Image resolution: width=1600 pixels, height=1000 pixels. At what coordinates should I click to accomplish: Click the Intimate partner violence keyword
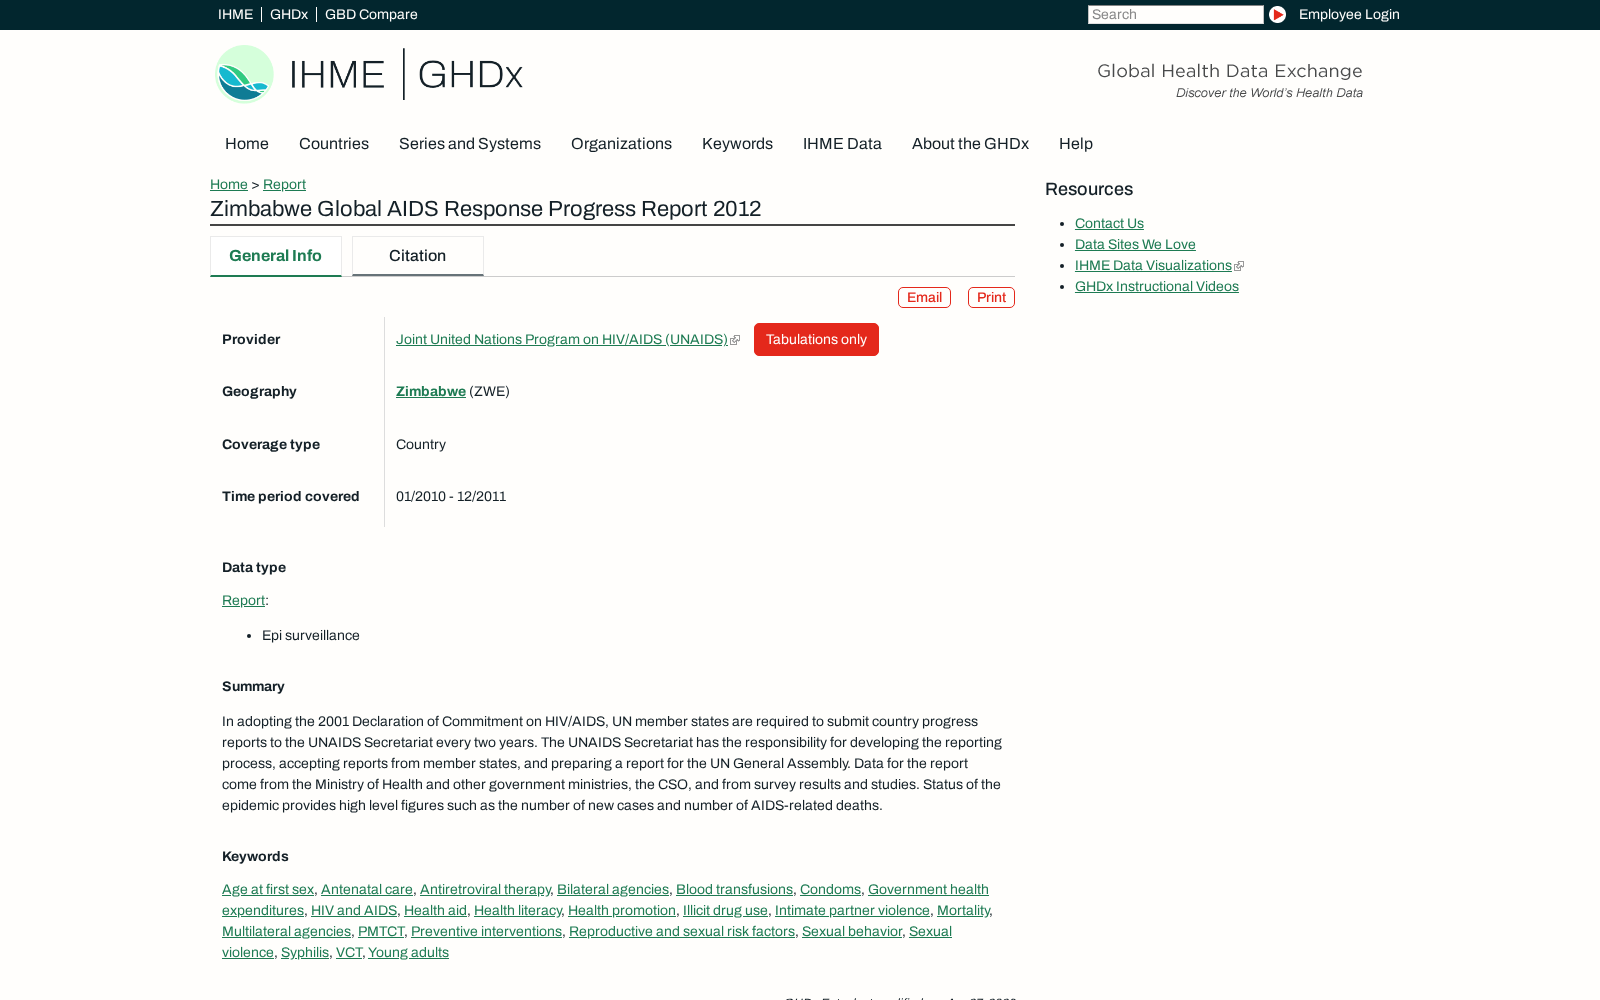852,910
